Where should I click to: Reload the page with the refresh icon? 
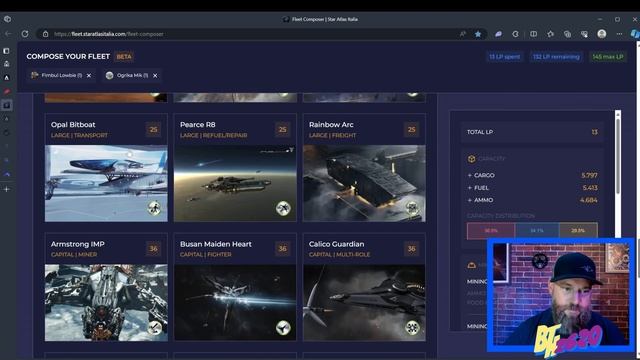coord(25,34)
